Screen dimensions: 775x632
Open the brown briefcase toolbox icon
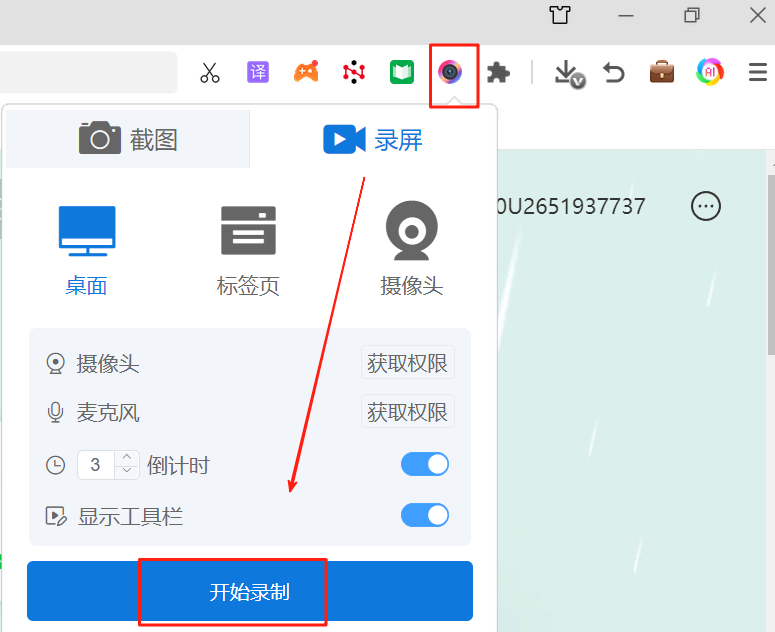tap(661, 72)
